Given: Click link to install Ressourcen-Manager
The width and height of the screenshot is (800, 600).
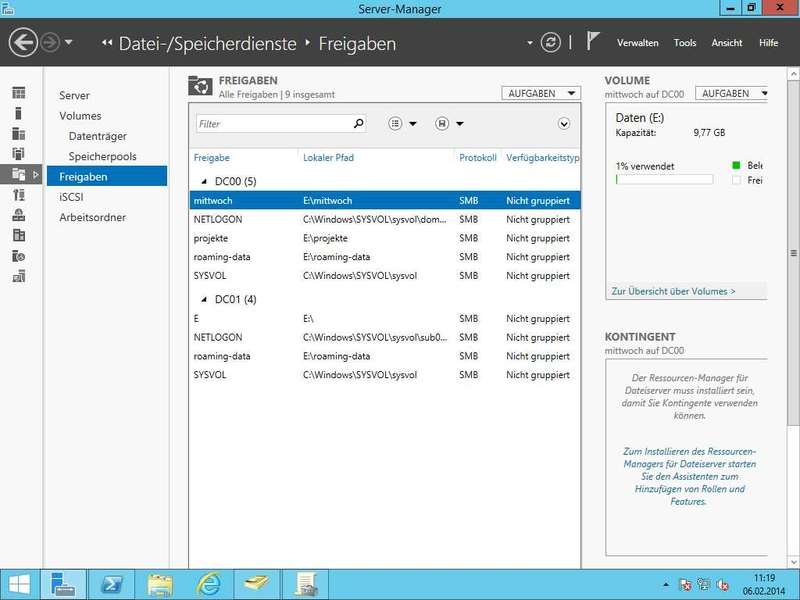Looking at the screenshot, I should (689, 476).
